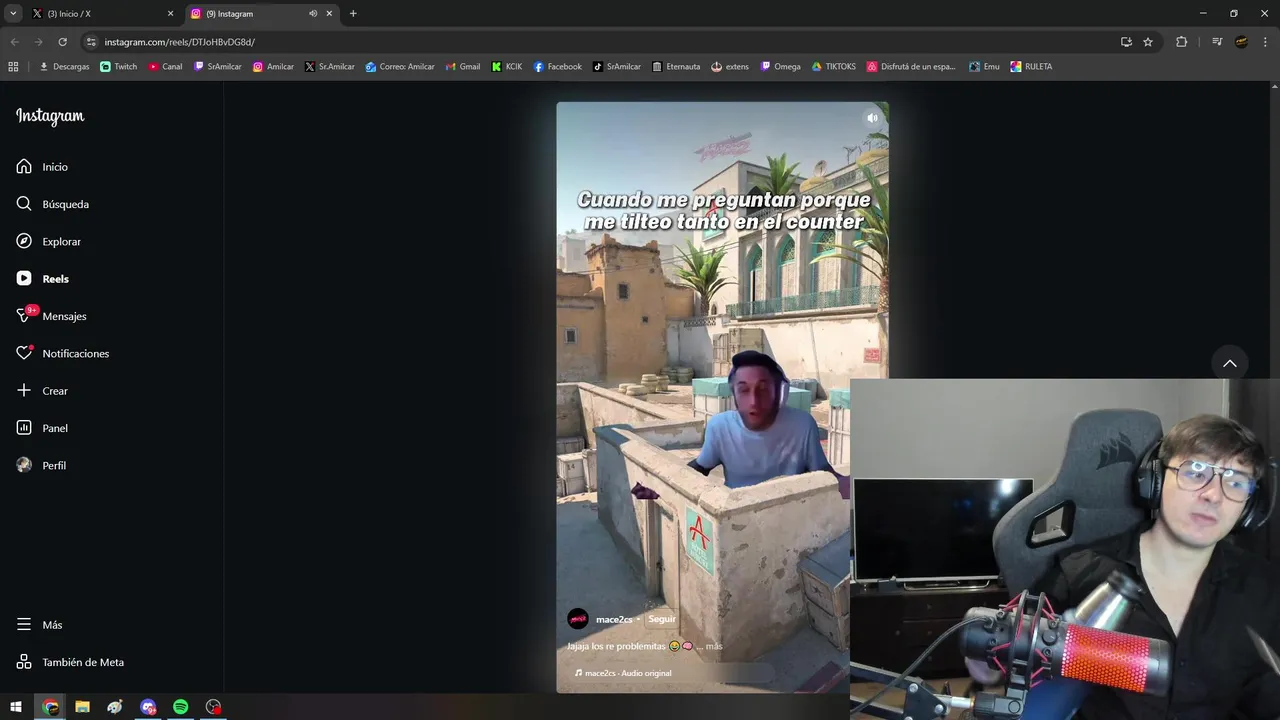1280x720 pixels.
Task: Open Disfrutá de un espa... bookmark
Action: click(911, 67)
